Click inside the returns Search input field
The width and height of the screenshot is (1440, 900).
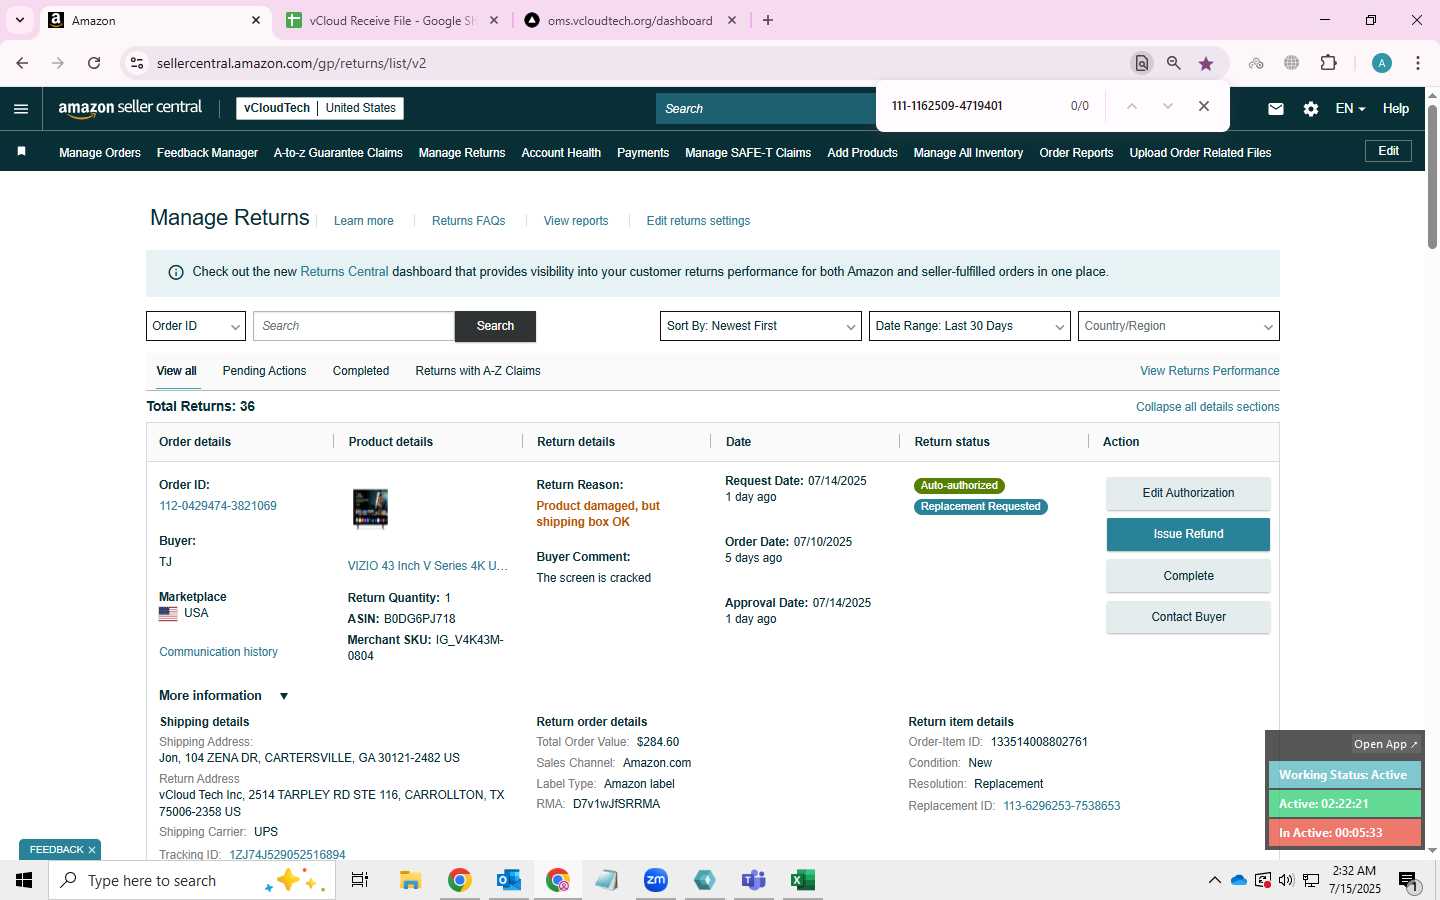[x=354, y=326]
